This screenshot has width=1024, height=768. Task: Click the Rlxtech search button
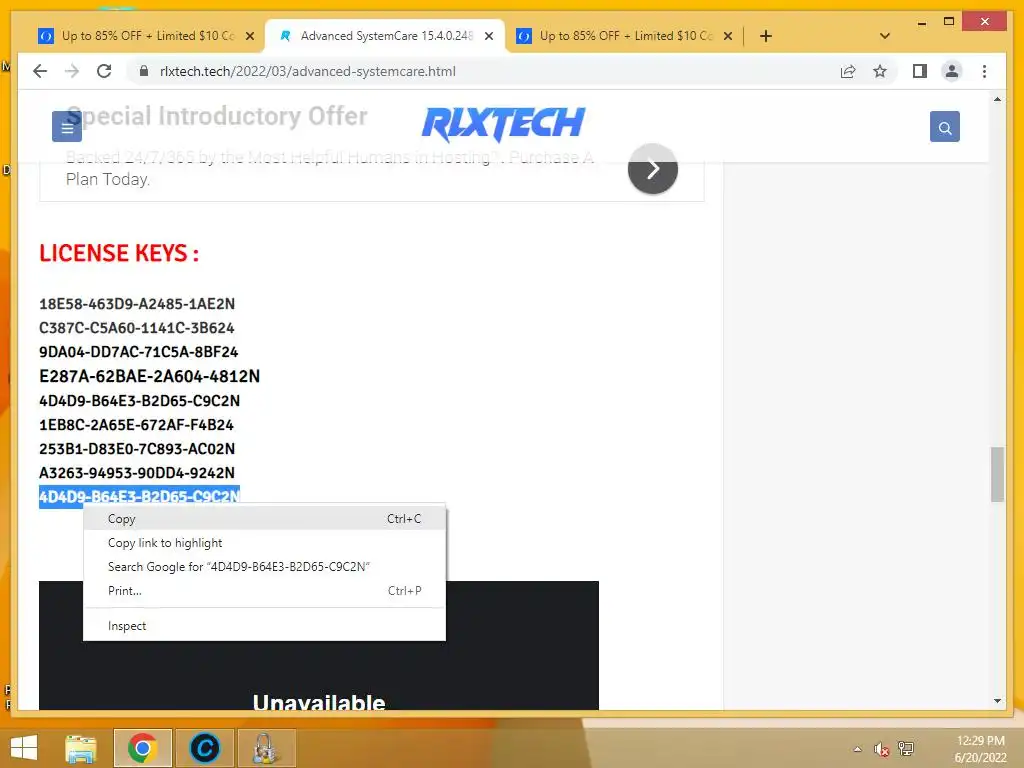pos(944,127)
